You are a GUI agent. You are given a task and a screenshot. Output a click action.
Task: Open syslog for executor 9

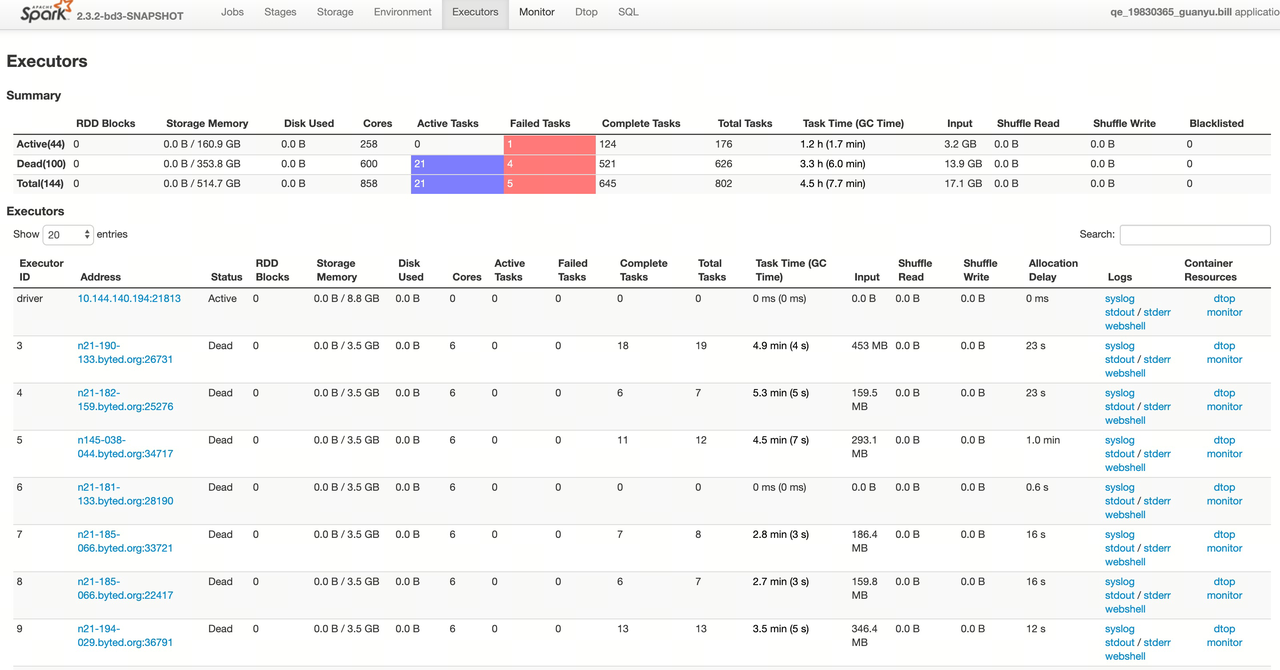(1119, 629)
